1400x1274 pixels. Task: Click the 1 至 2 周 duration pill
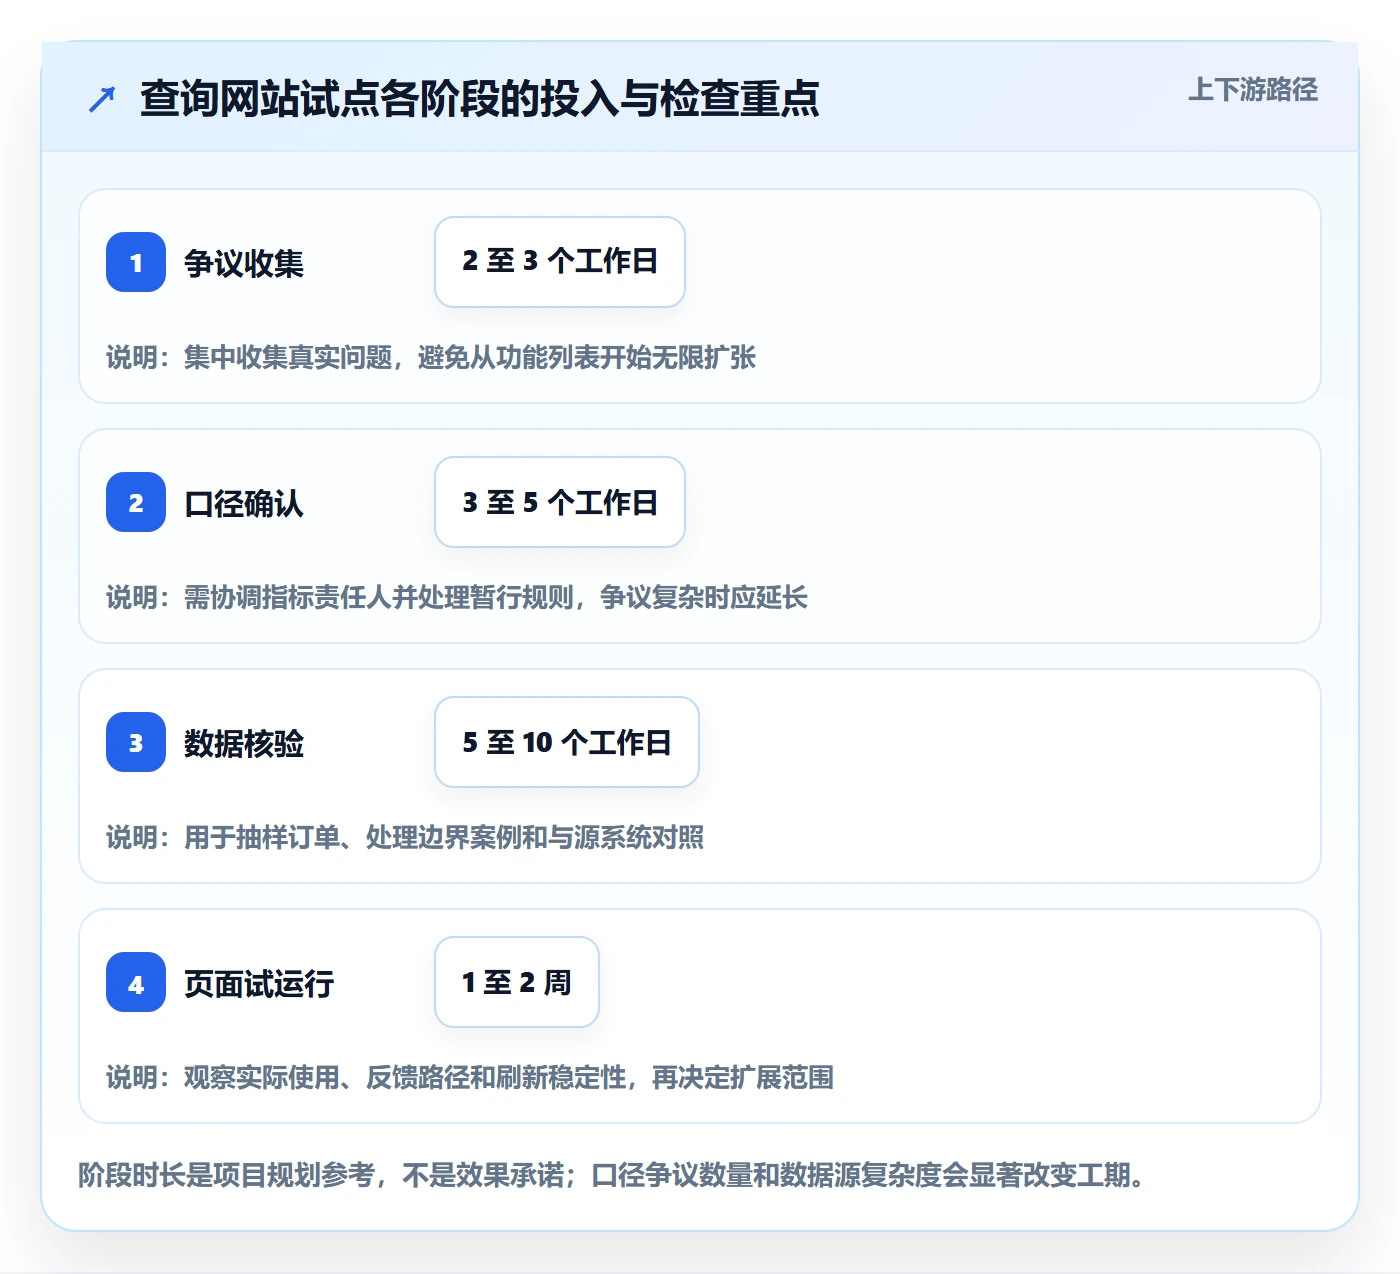click(x=517, y=982)
